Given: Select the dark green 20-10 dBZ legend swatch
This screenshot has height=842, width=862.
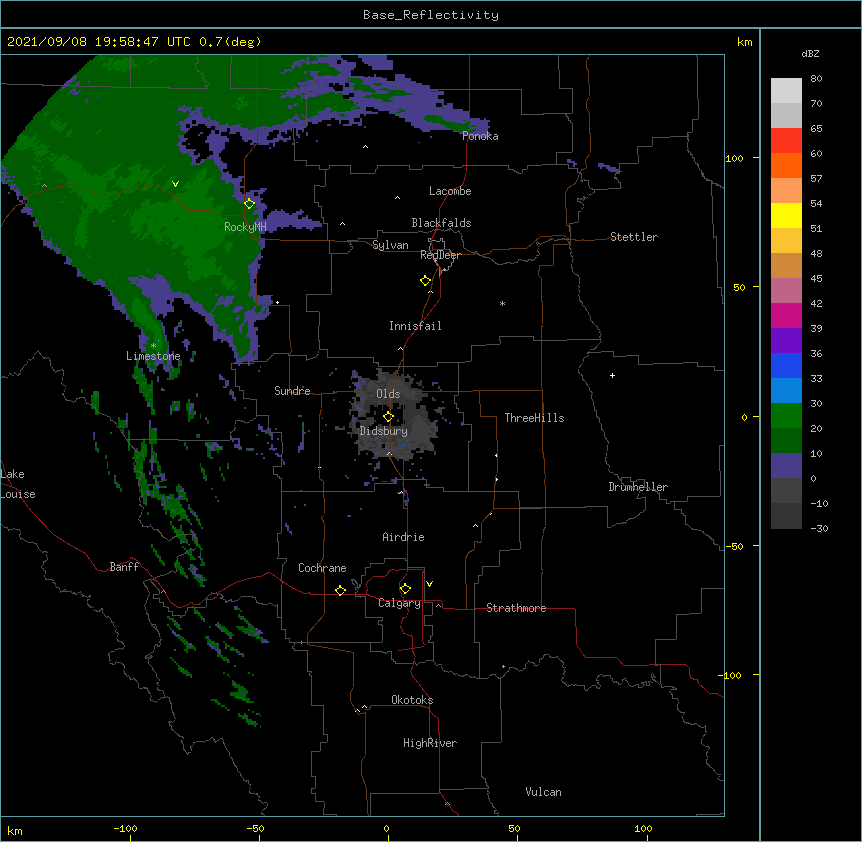Looking at the screenshot, I should [x=786, y=440].
